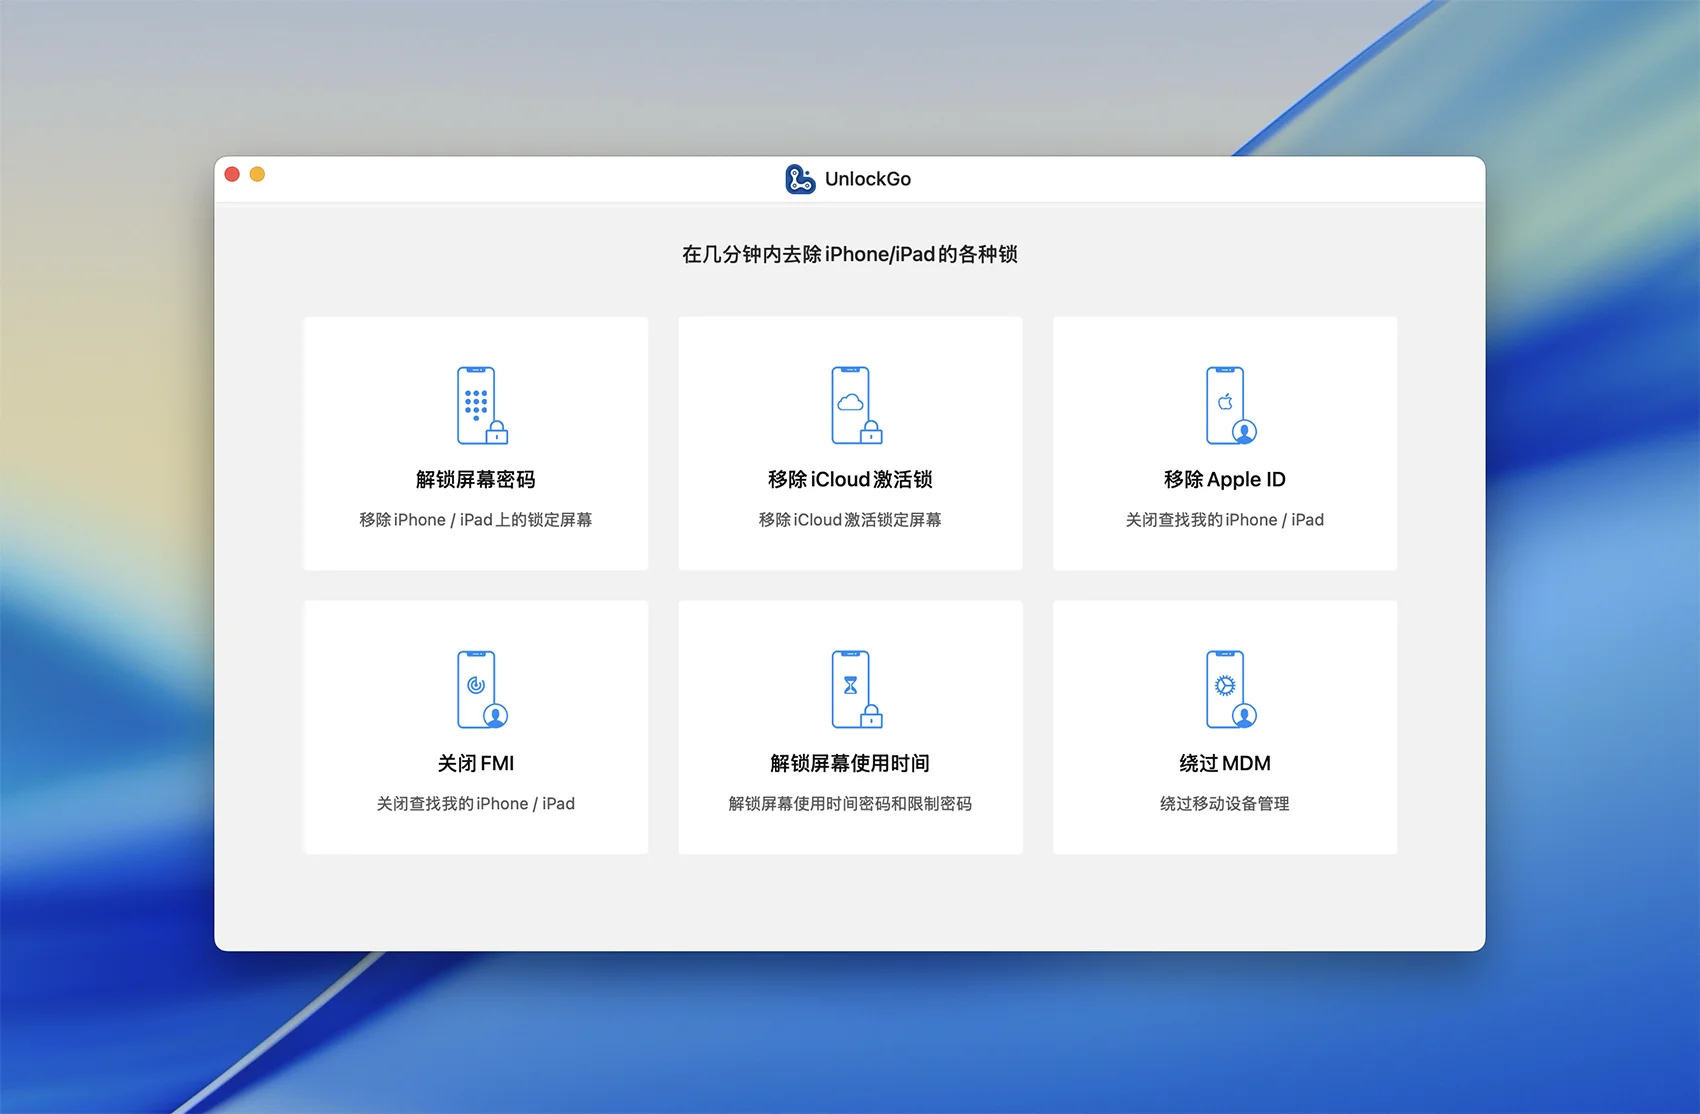The image size is (1700, 1114).
Task: Click the description 移除 iCloud 激活锁定屏幕
Action: pyautogui.click(x=850, y=520)
